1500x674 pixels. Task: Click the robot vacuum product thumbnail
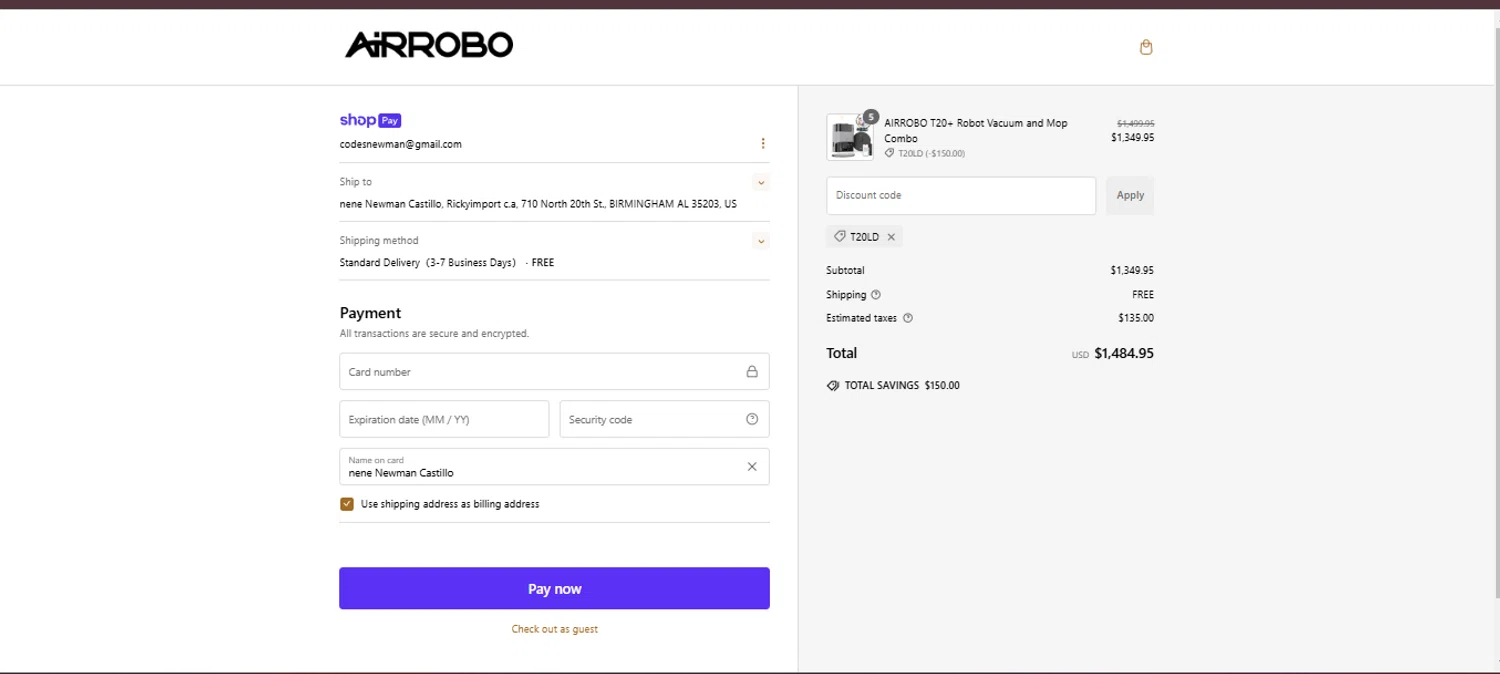[x=851, y=137]
